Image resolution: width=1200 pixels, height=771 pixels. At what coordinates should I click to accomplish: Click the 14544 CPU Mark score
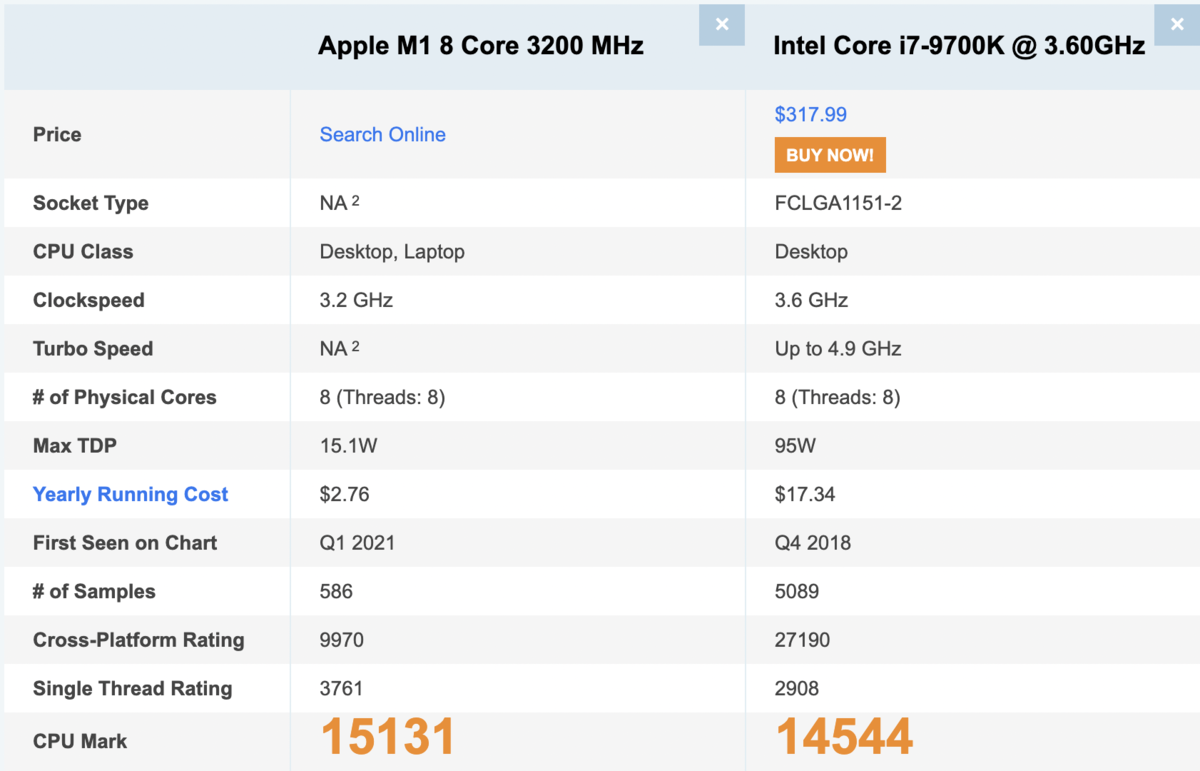844,737
